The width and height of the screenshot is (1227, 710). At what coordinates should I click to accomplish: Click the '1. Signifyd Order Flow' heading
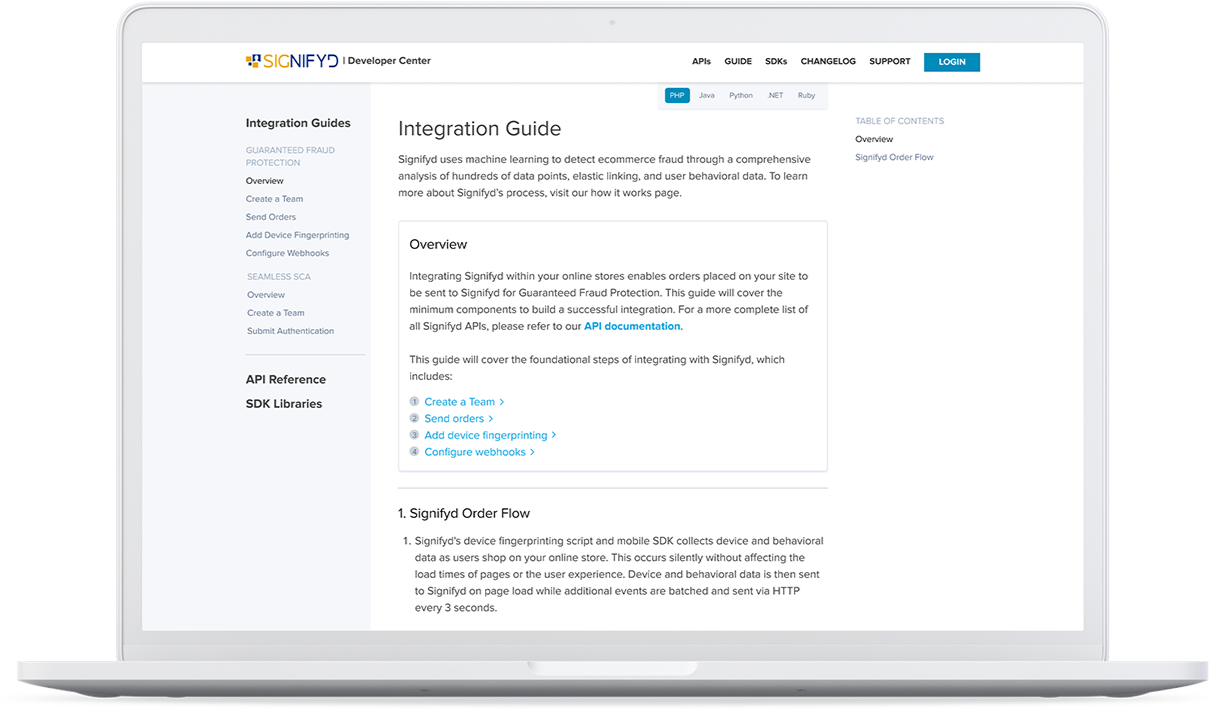point(464,513)
